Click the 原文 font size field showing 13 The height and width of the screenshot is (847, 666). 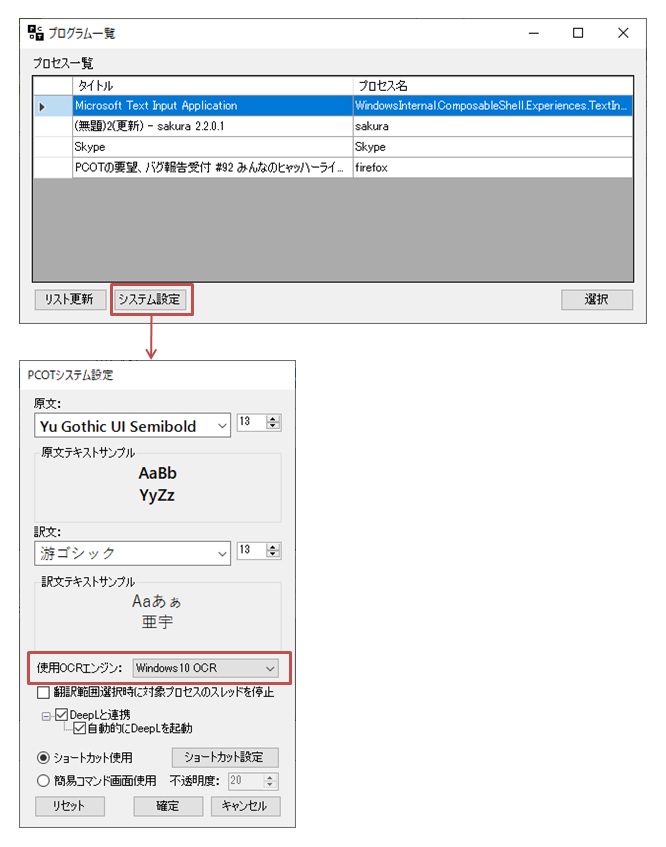(x=251, y=422)
